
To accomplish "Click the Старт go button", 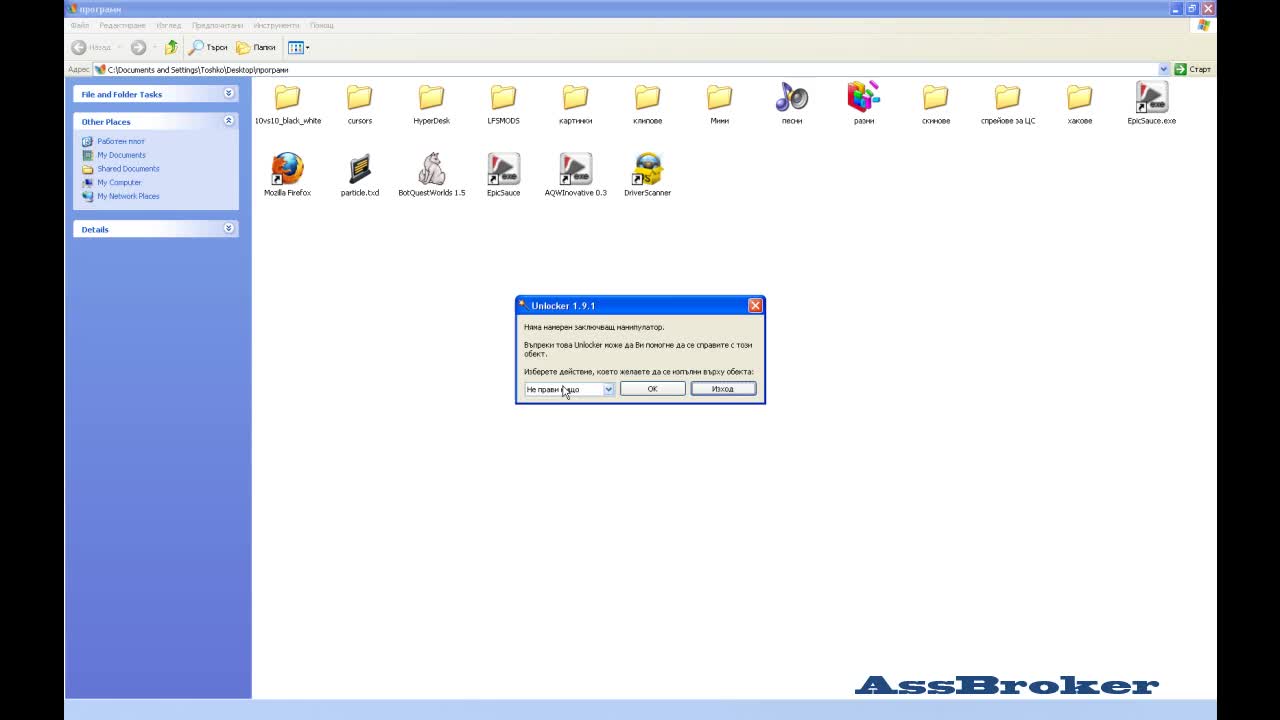I will 1193,69.
